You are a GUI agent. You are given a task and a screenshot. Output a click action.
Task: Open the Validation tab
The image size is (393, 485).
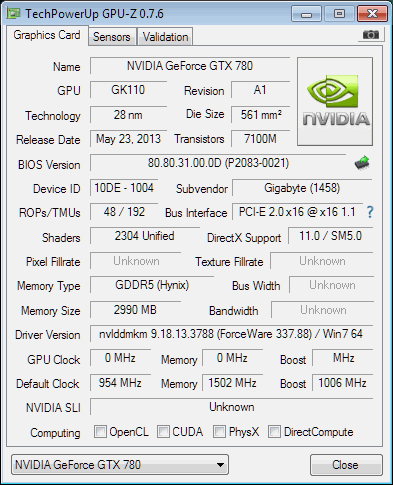(166, 37)
